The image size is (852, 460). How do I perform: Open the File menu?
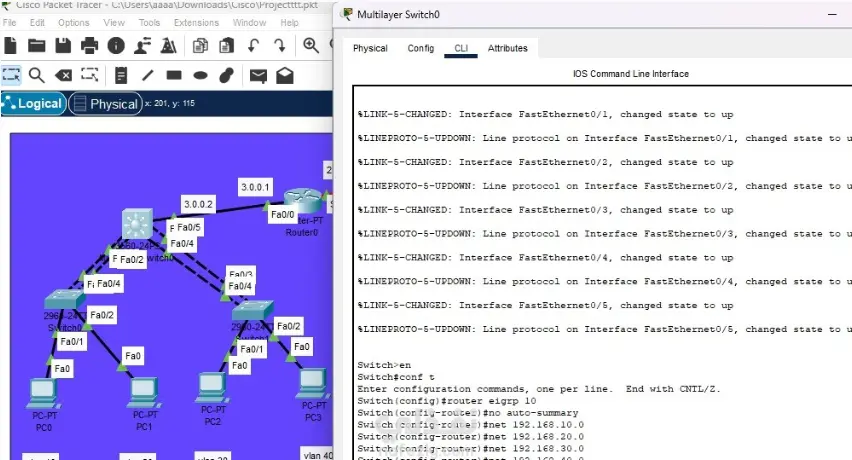tap(9, 22)
